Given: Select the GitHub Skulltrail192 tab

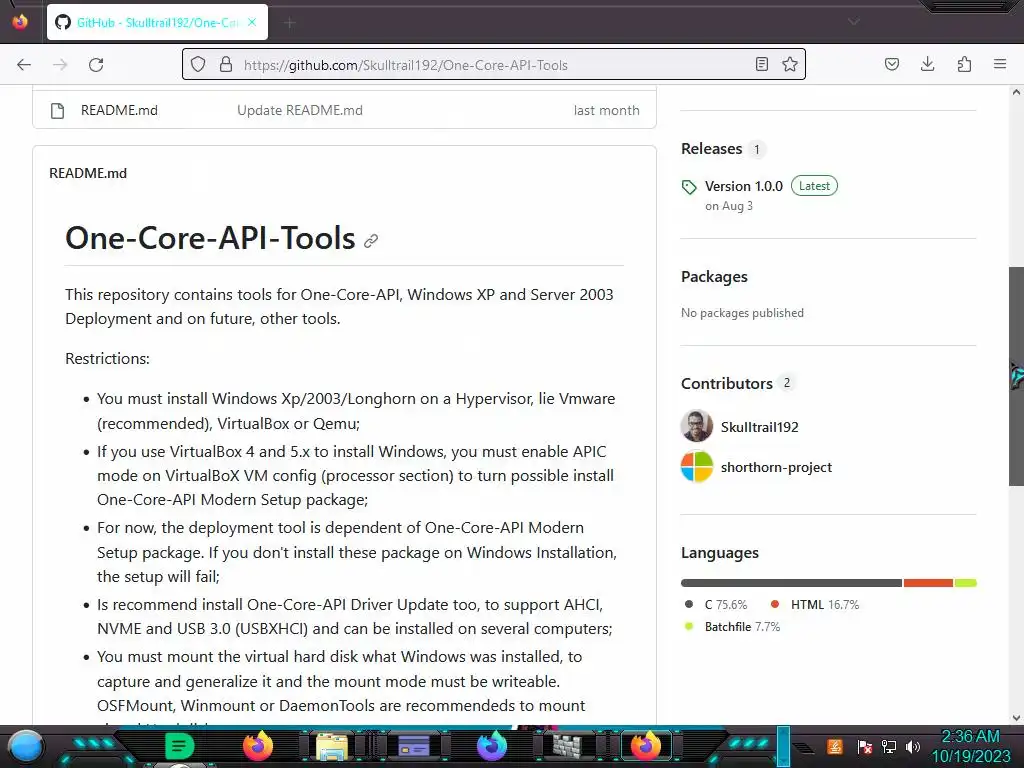Looking at the screenshot, I should pyautogui.click(x=157, y=22).
